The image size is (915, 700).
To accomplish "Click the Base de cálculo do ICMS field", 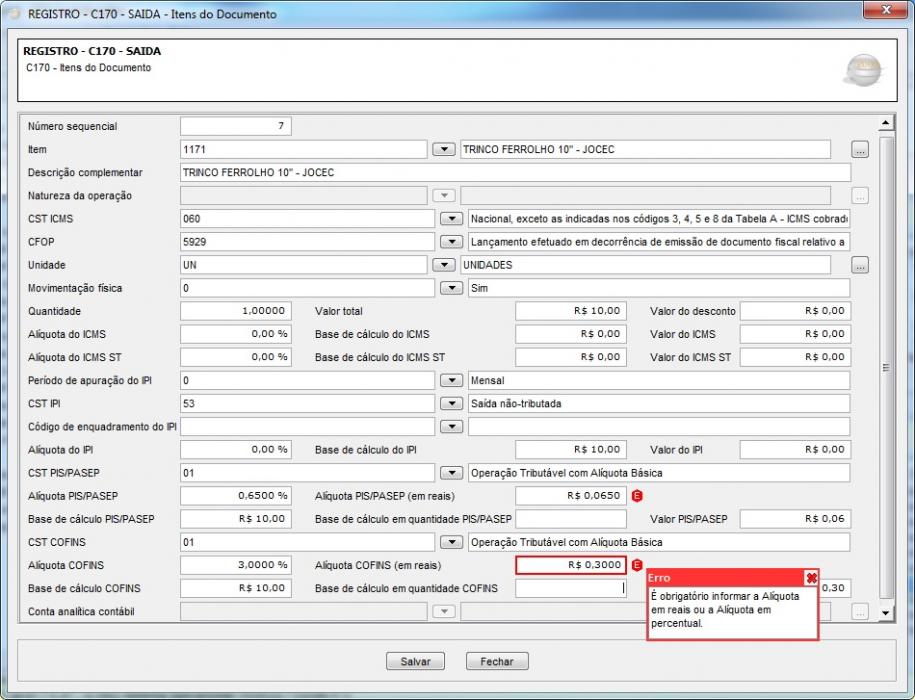I will (571, 334).
